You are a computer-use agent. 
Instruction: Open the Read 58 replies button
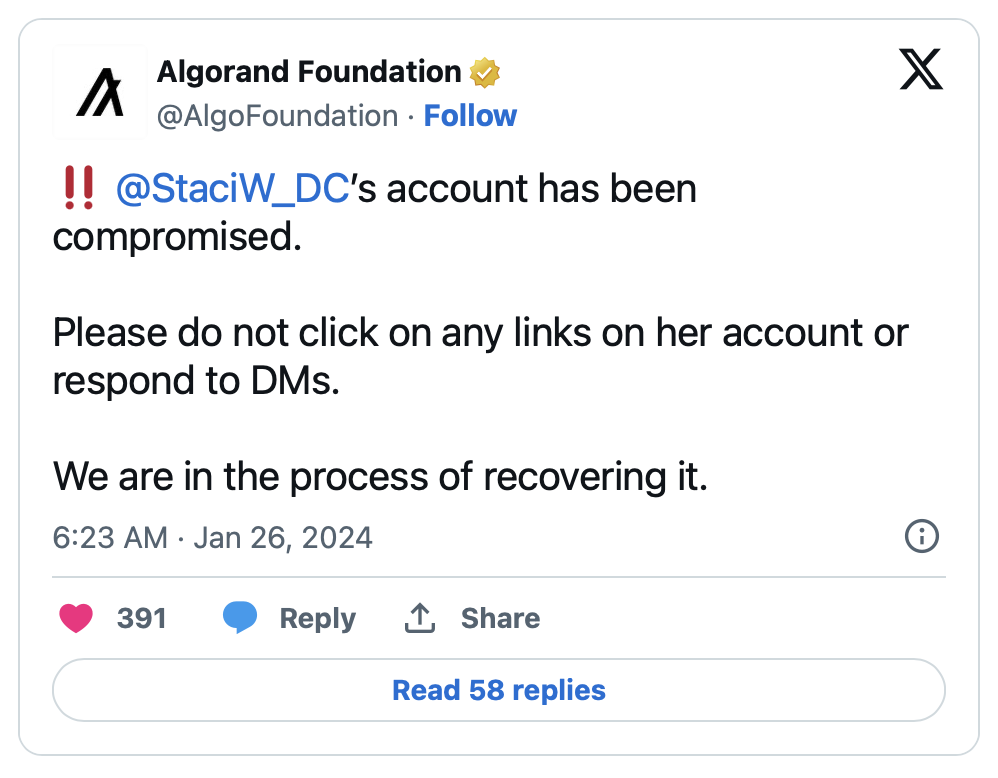(498, 690)
